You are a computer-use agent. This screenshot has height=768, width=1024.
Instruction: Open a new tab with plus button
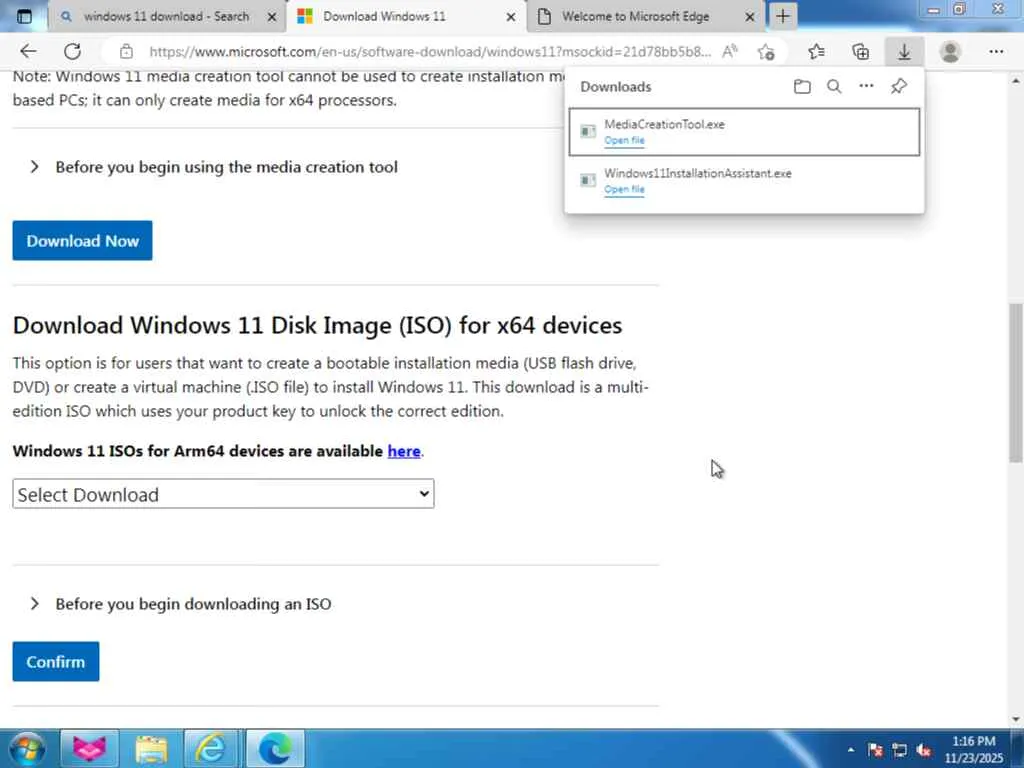coord(783,16)
